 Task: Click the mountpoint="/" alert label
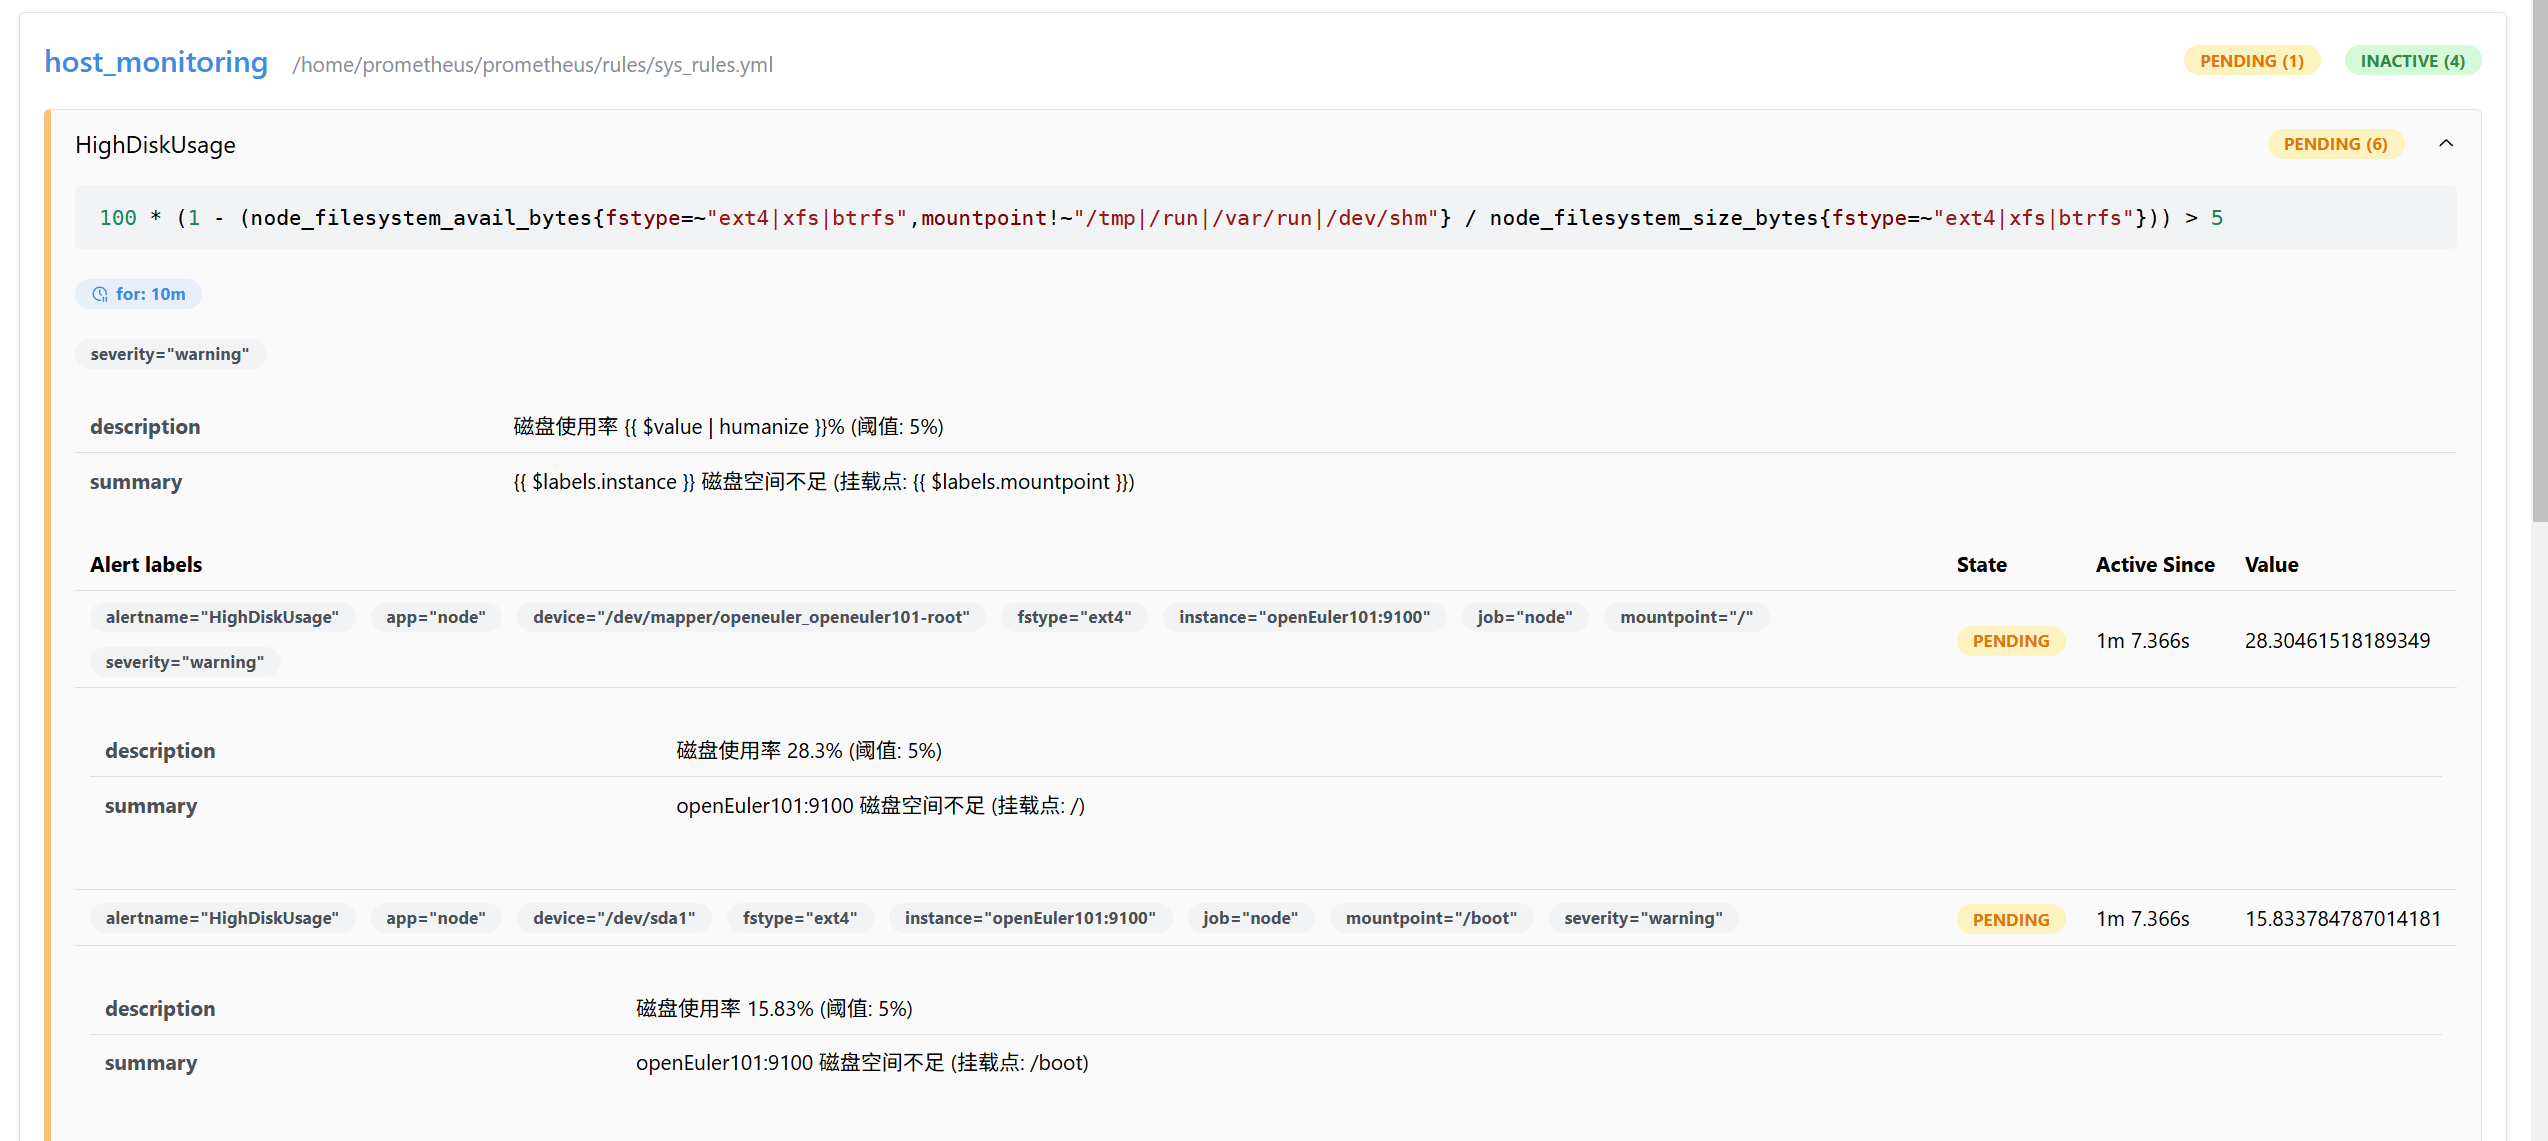pos(1686,617)
